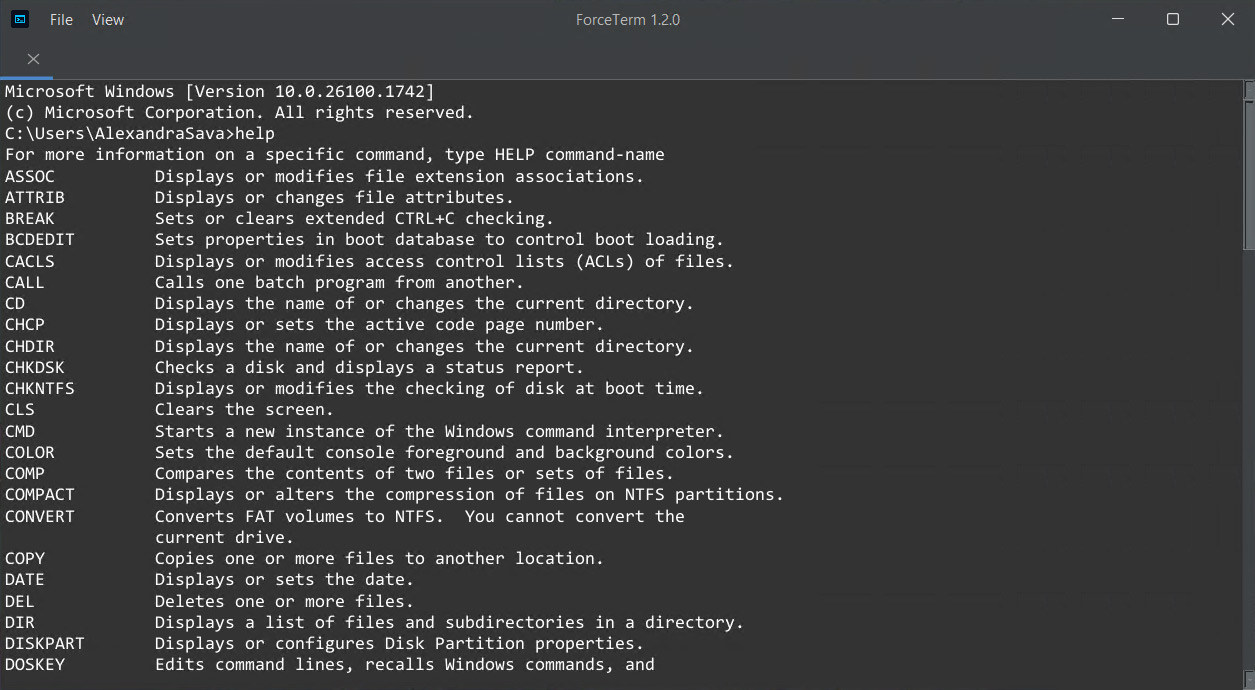Click the CHKDSK command description

pyautogui.click(x=369, y=367)
